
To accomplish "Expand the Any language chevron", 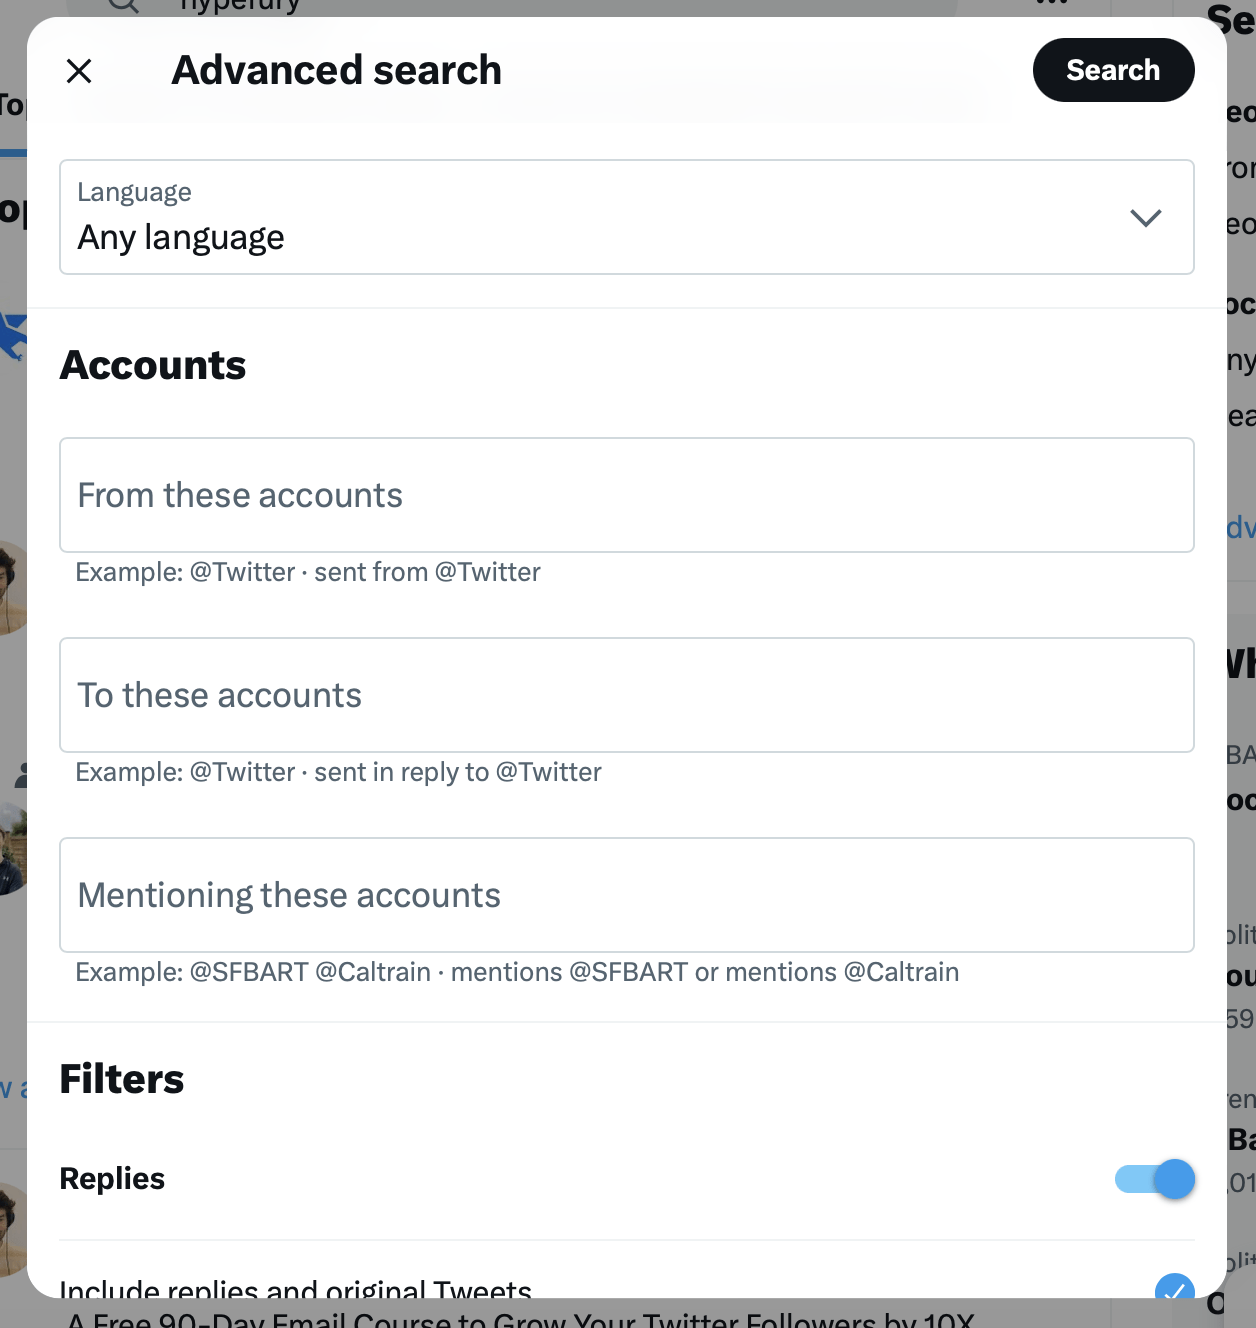I will 1146,217.
